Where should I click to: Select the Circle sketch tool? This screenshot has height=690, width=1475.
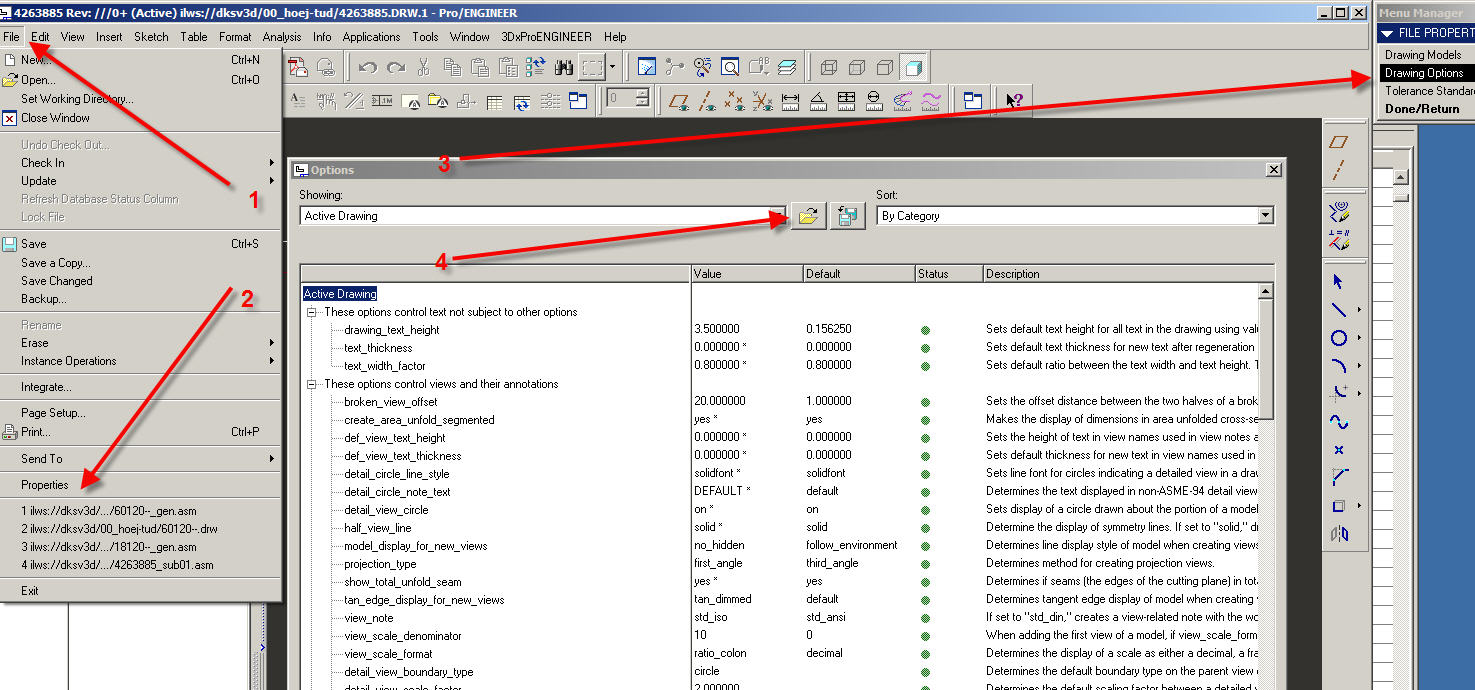1339,338
